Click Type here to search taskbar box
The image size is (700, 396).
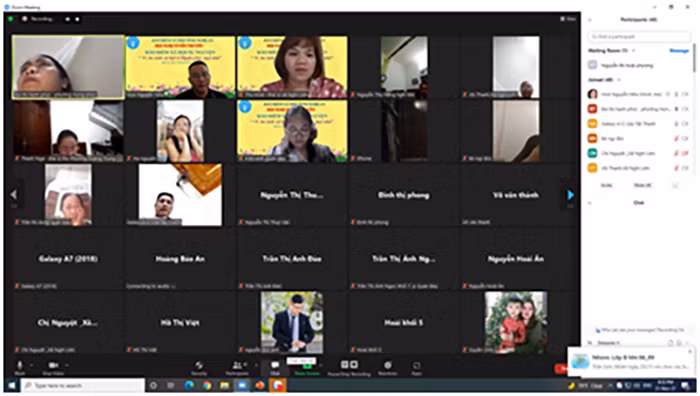click(x=83, y=385)
